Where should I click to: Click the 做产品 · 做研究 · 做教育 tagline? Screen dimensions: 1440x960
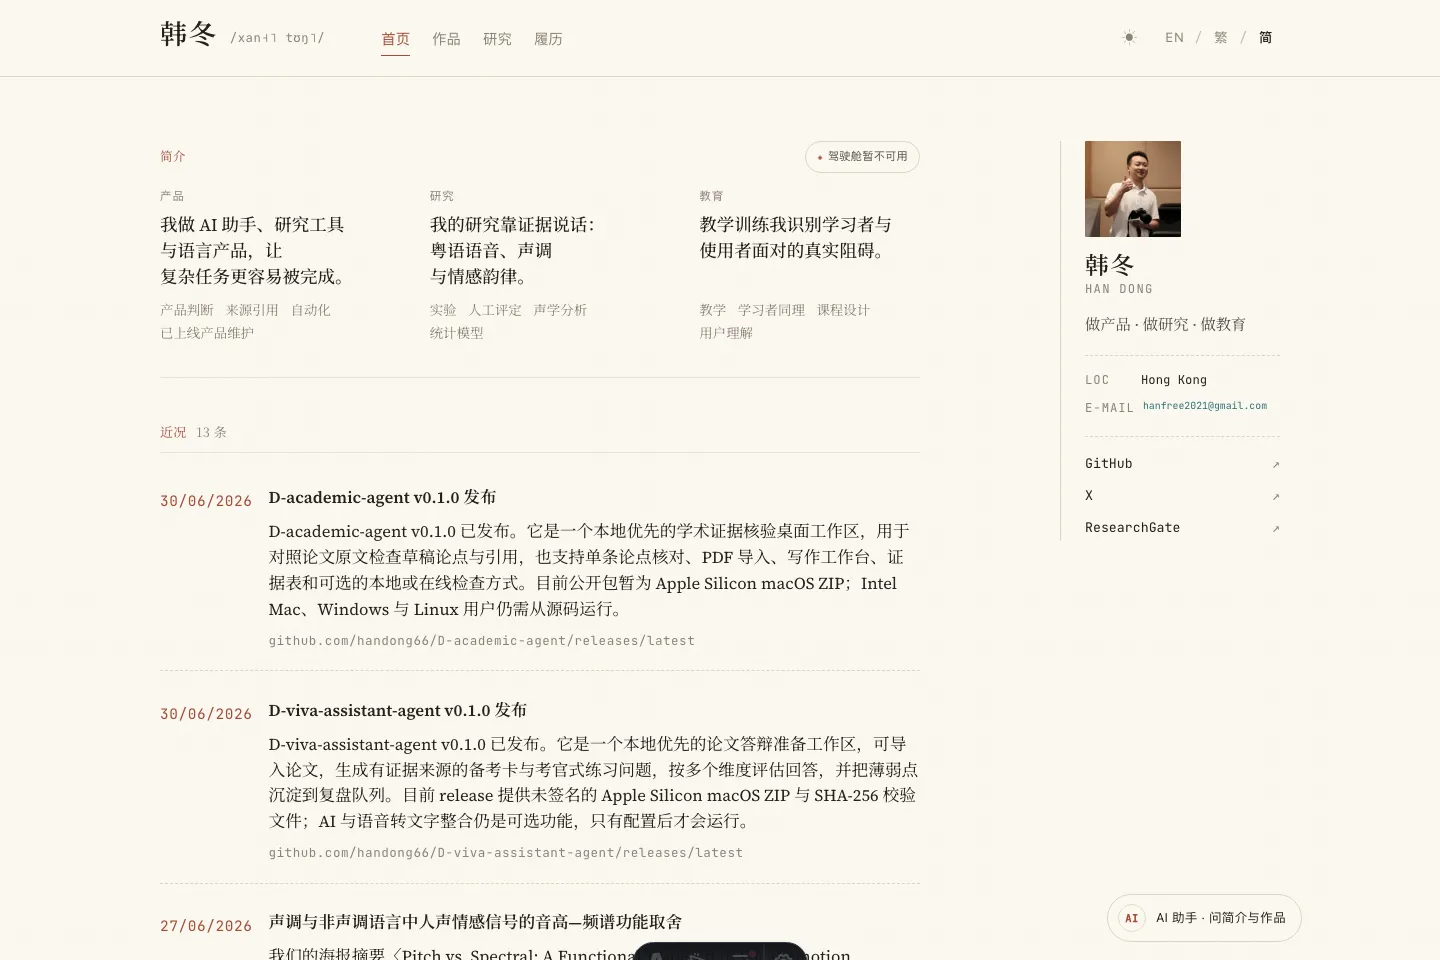click(1165, 324)
